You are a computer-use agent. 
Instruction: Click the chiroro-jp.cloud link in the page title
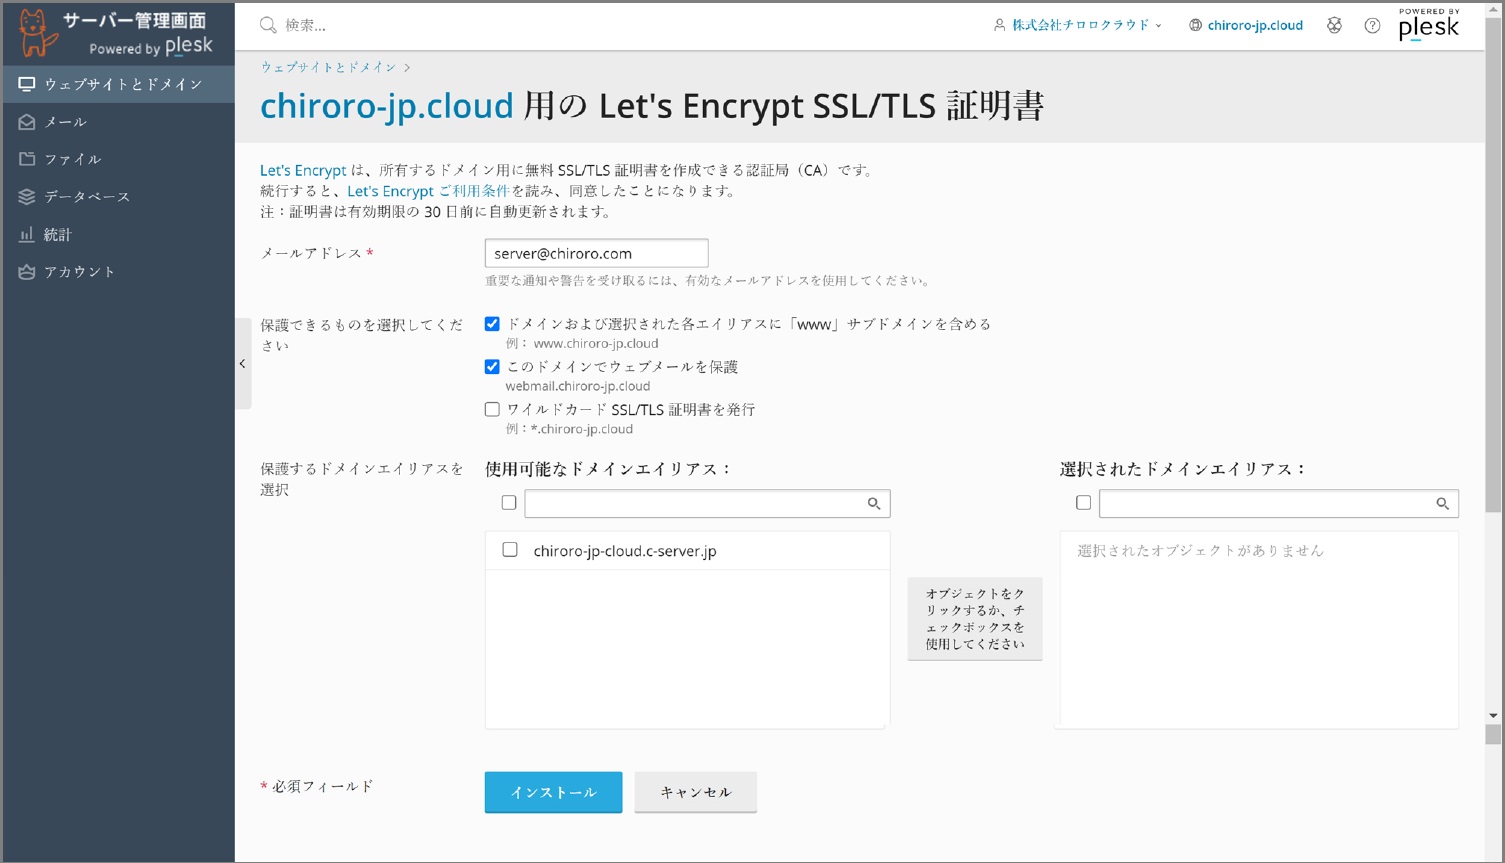pos(387,105)
